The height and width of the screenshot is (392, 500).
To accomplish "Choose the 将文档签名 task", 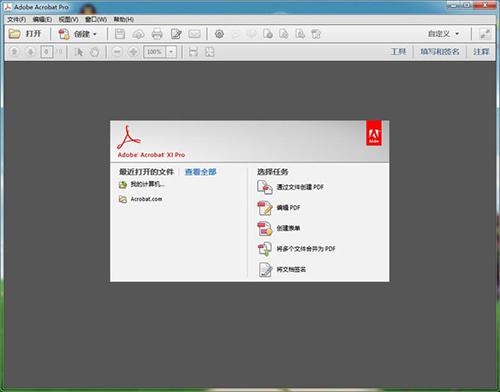I will pyautogui.click(x=282, y=269).
